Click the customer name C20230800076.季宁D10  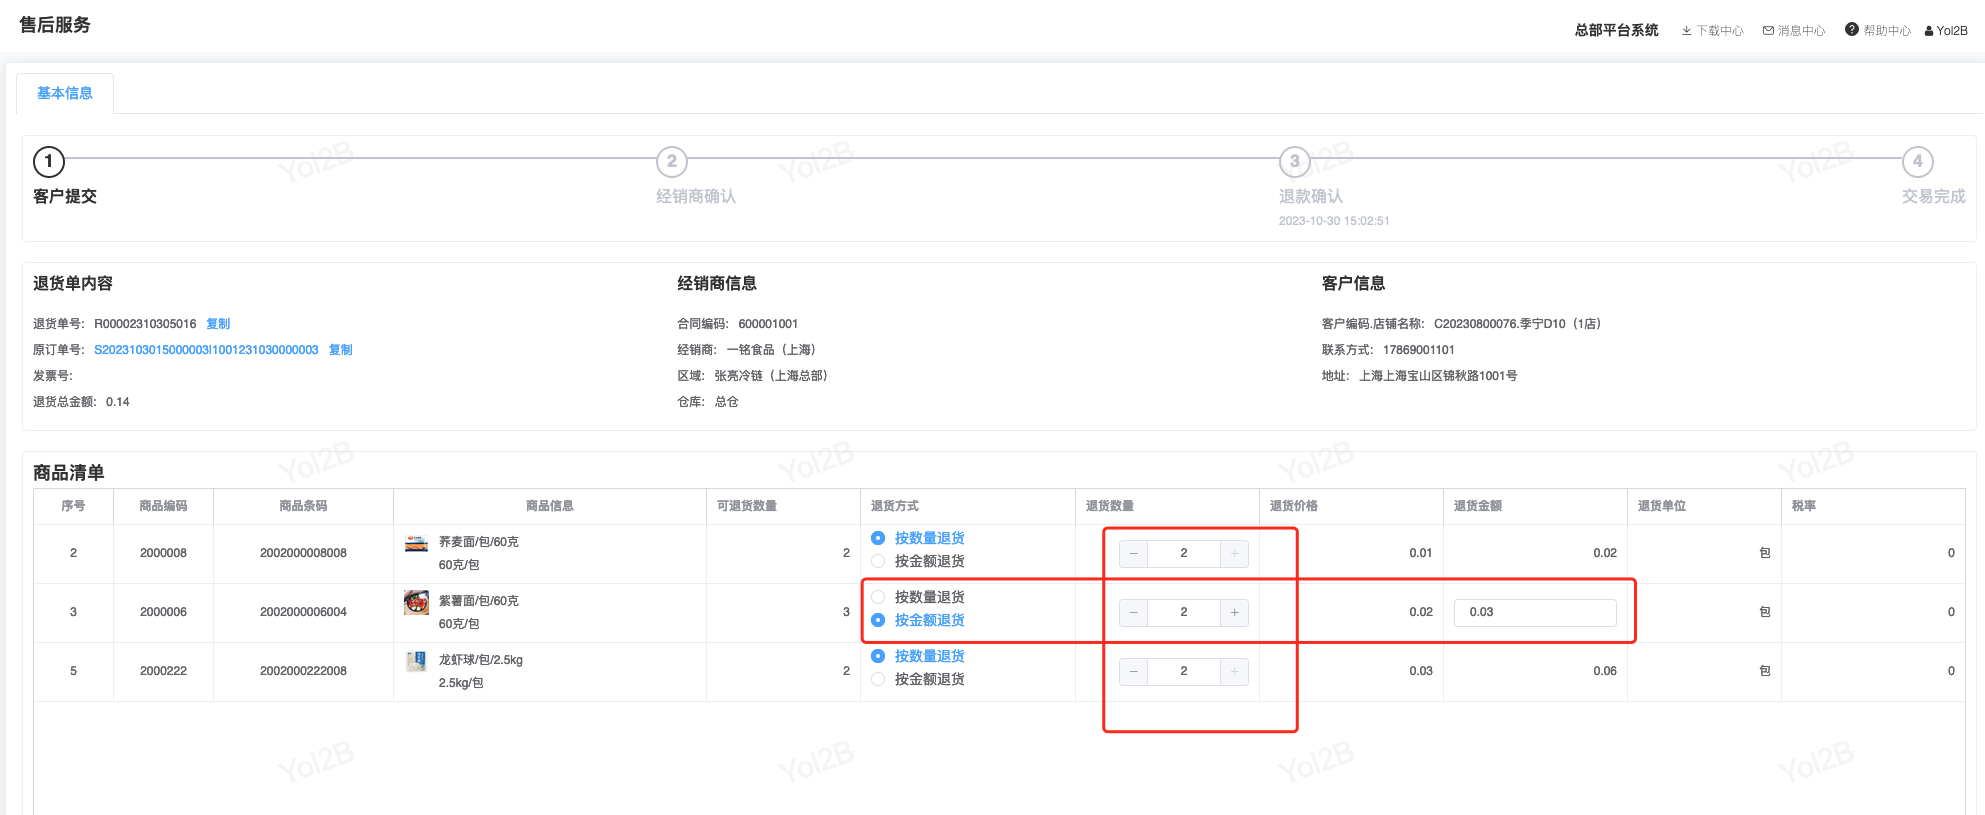click(1517, 324)
